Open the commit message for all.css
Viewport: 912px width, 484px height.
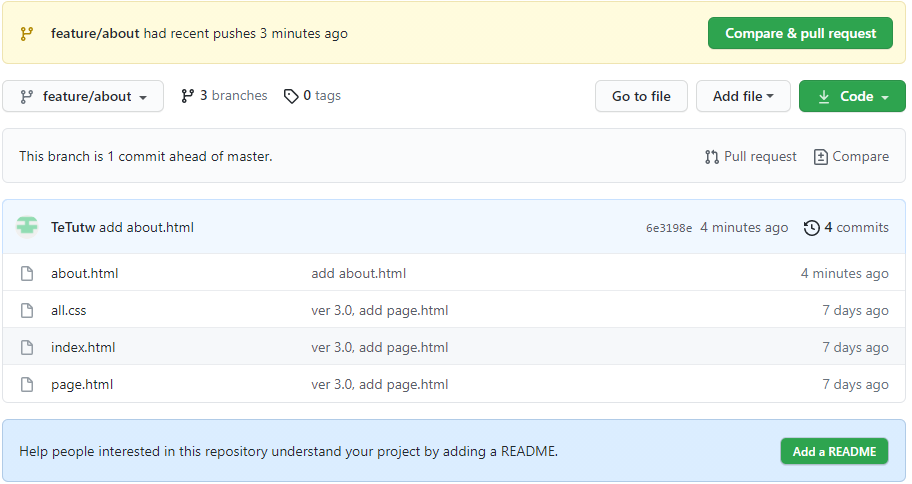point(379,310)
